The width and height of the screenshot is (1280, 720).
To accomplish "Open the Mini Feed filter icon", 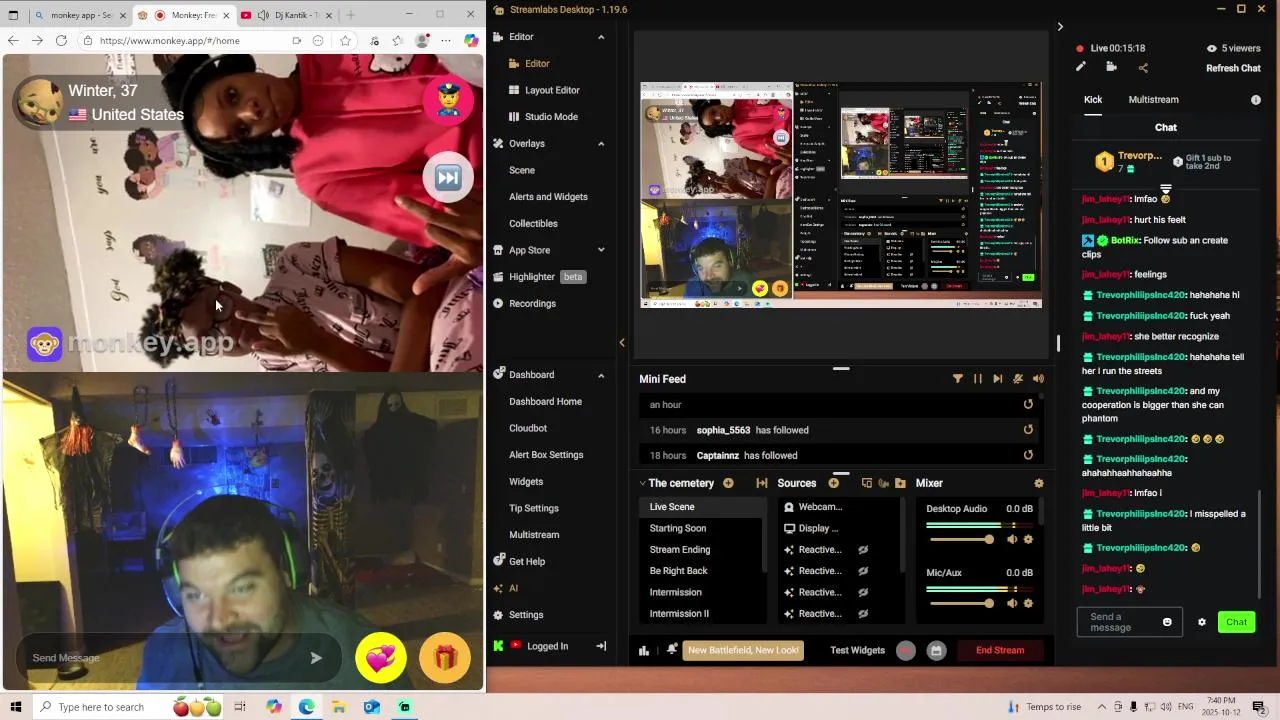I will click(x=957, y=379).
